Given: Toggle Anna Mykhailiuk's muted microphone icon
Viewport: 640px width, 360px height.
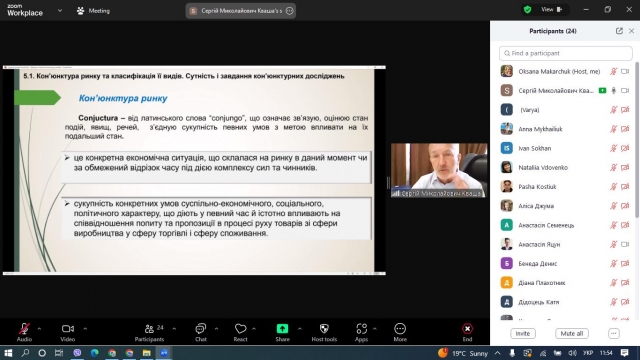Looking at the screenshot, I should click(613, 129).
